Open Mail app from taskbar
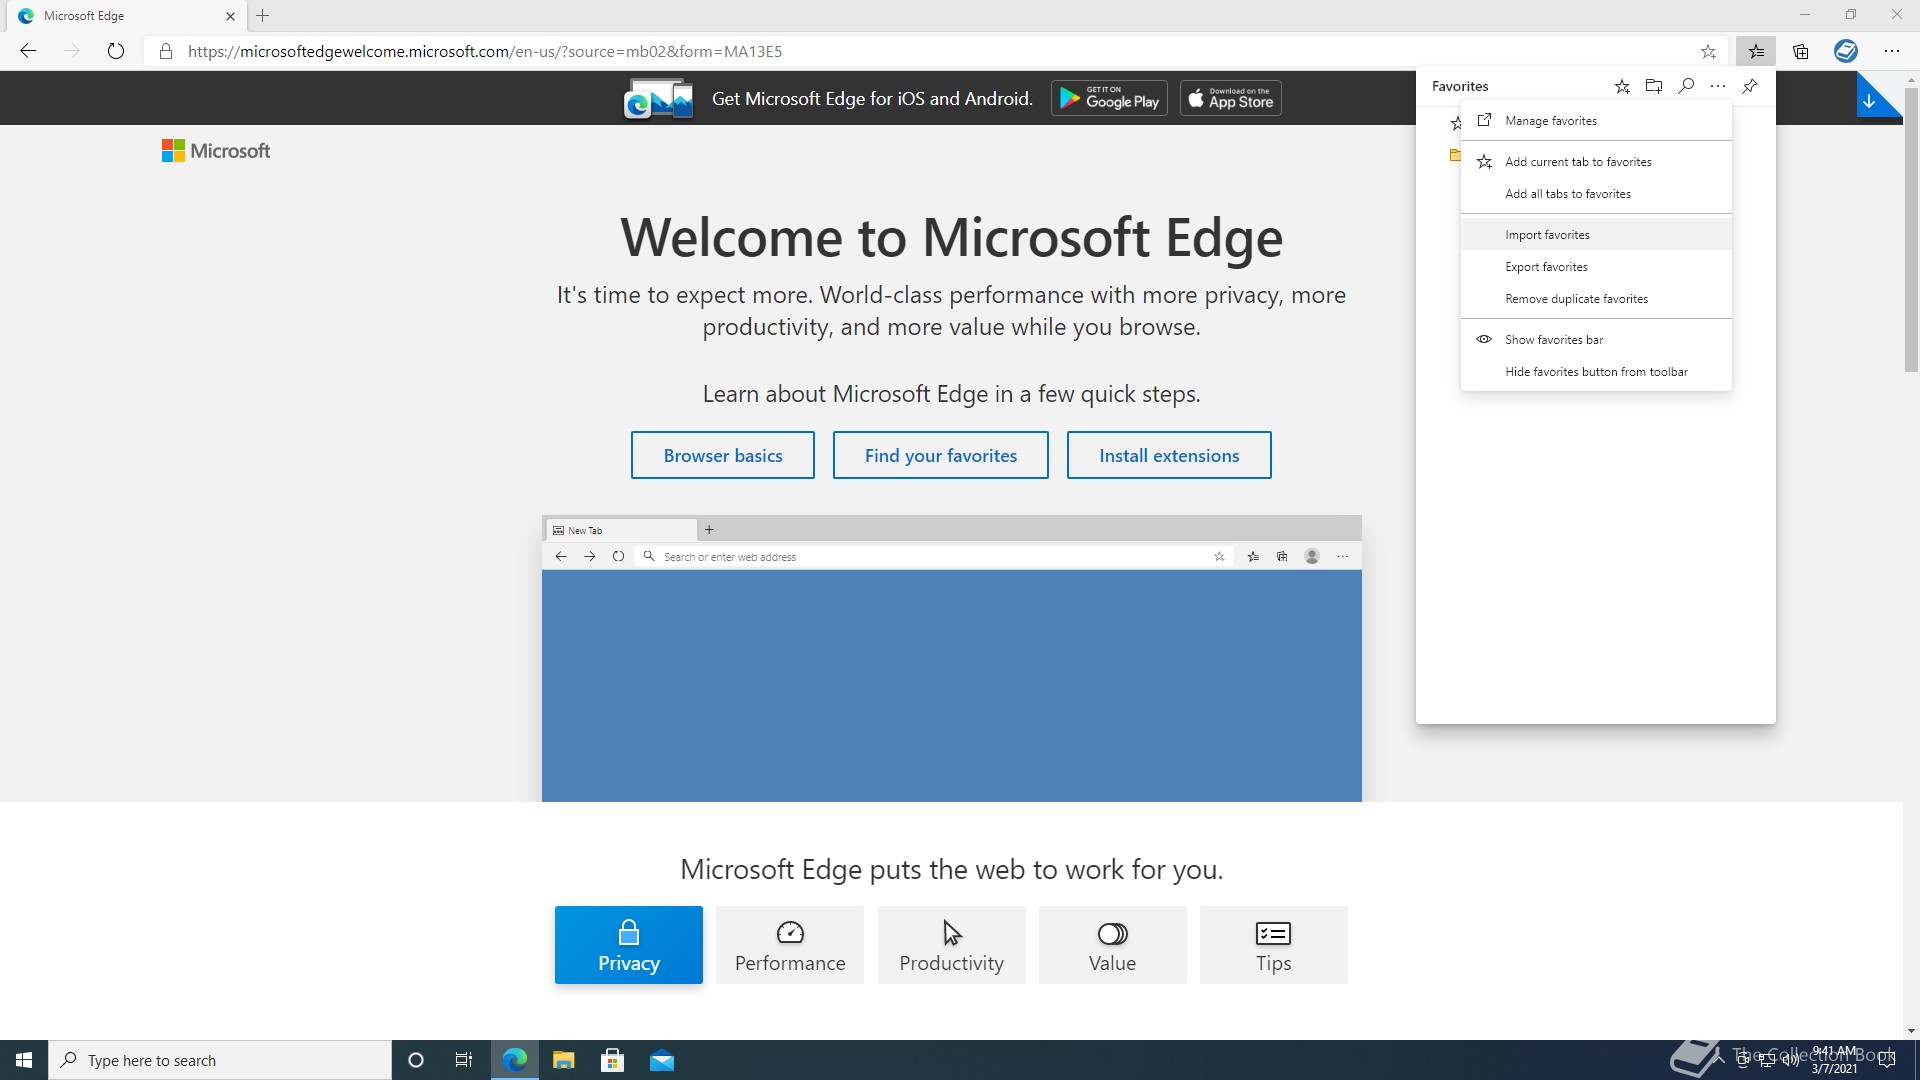The image size is (1920, 1080). (662, 1060)
